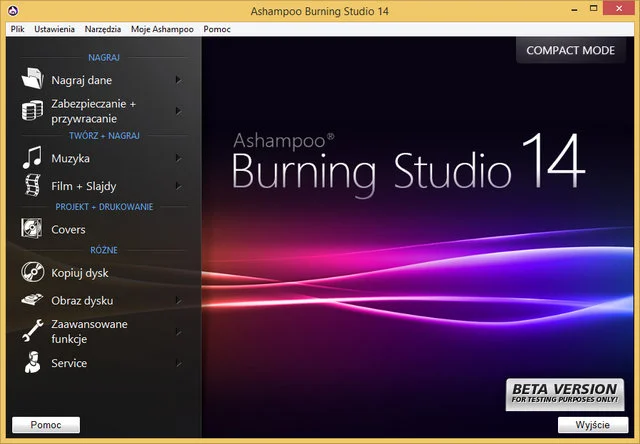Click the Pomoc button at the bottom
This screenshot has width=640, height=444.
45,425
